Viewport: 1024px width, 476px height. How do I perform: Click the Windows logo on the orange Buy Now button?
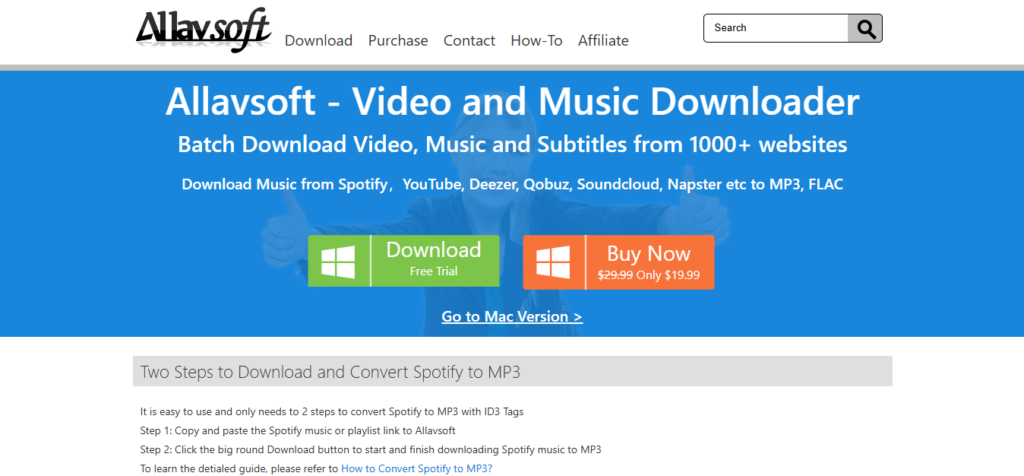pos(553,262)
